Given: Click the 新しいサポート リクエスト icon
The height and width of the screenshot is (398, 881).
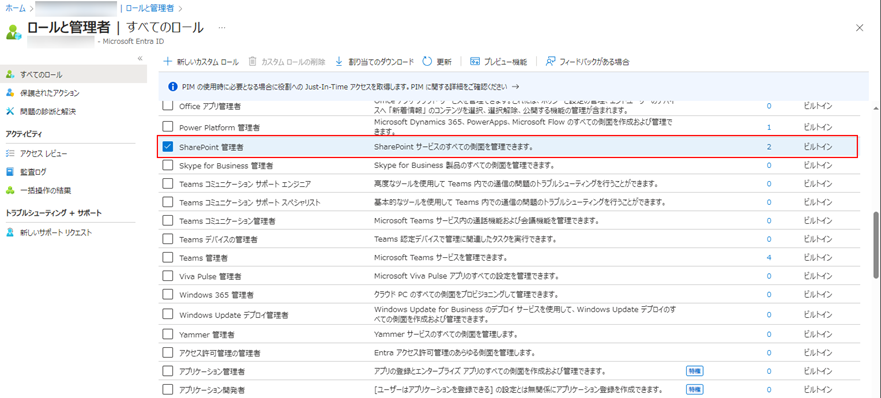Looking at the screenshot, I should [10, 232].
